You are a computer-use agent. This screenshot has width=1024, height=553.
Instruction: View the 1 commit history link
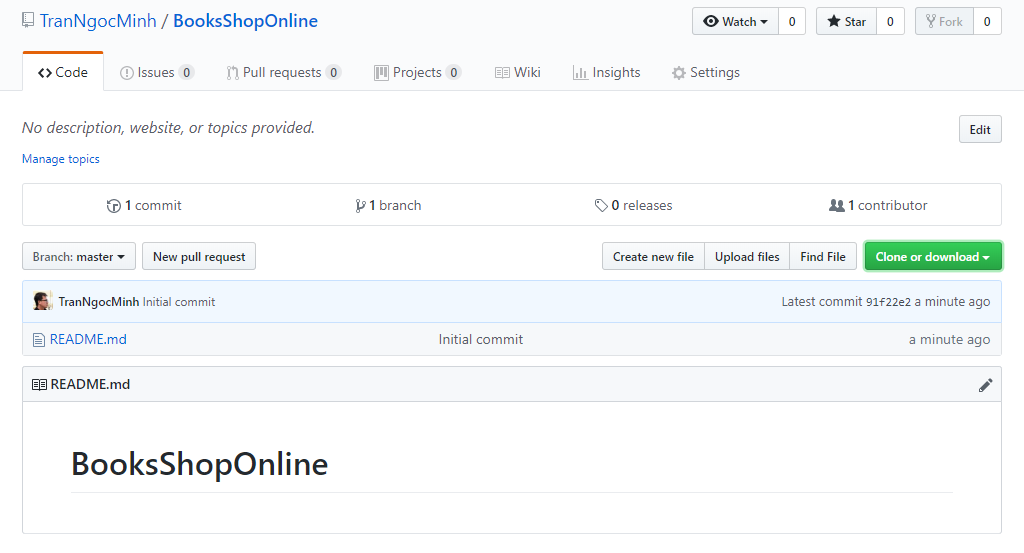pos(144,205)
